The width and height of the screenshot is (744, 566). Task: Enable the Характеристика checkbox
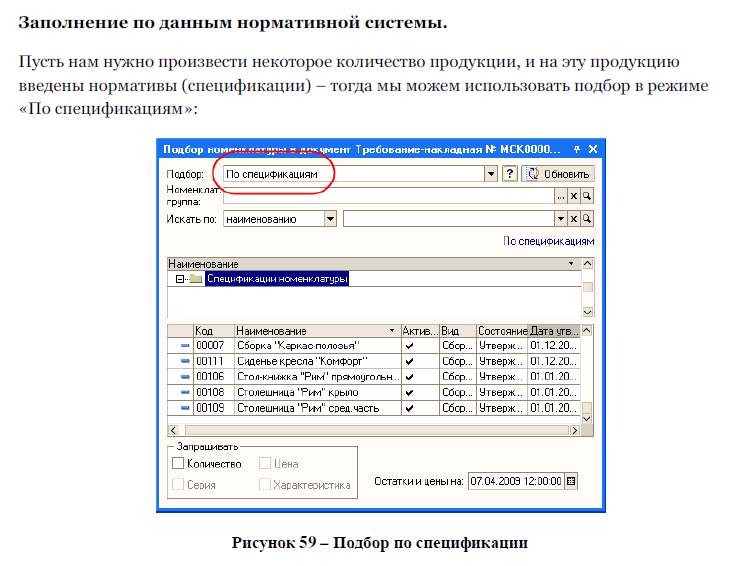(265, 484)
